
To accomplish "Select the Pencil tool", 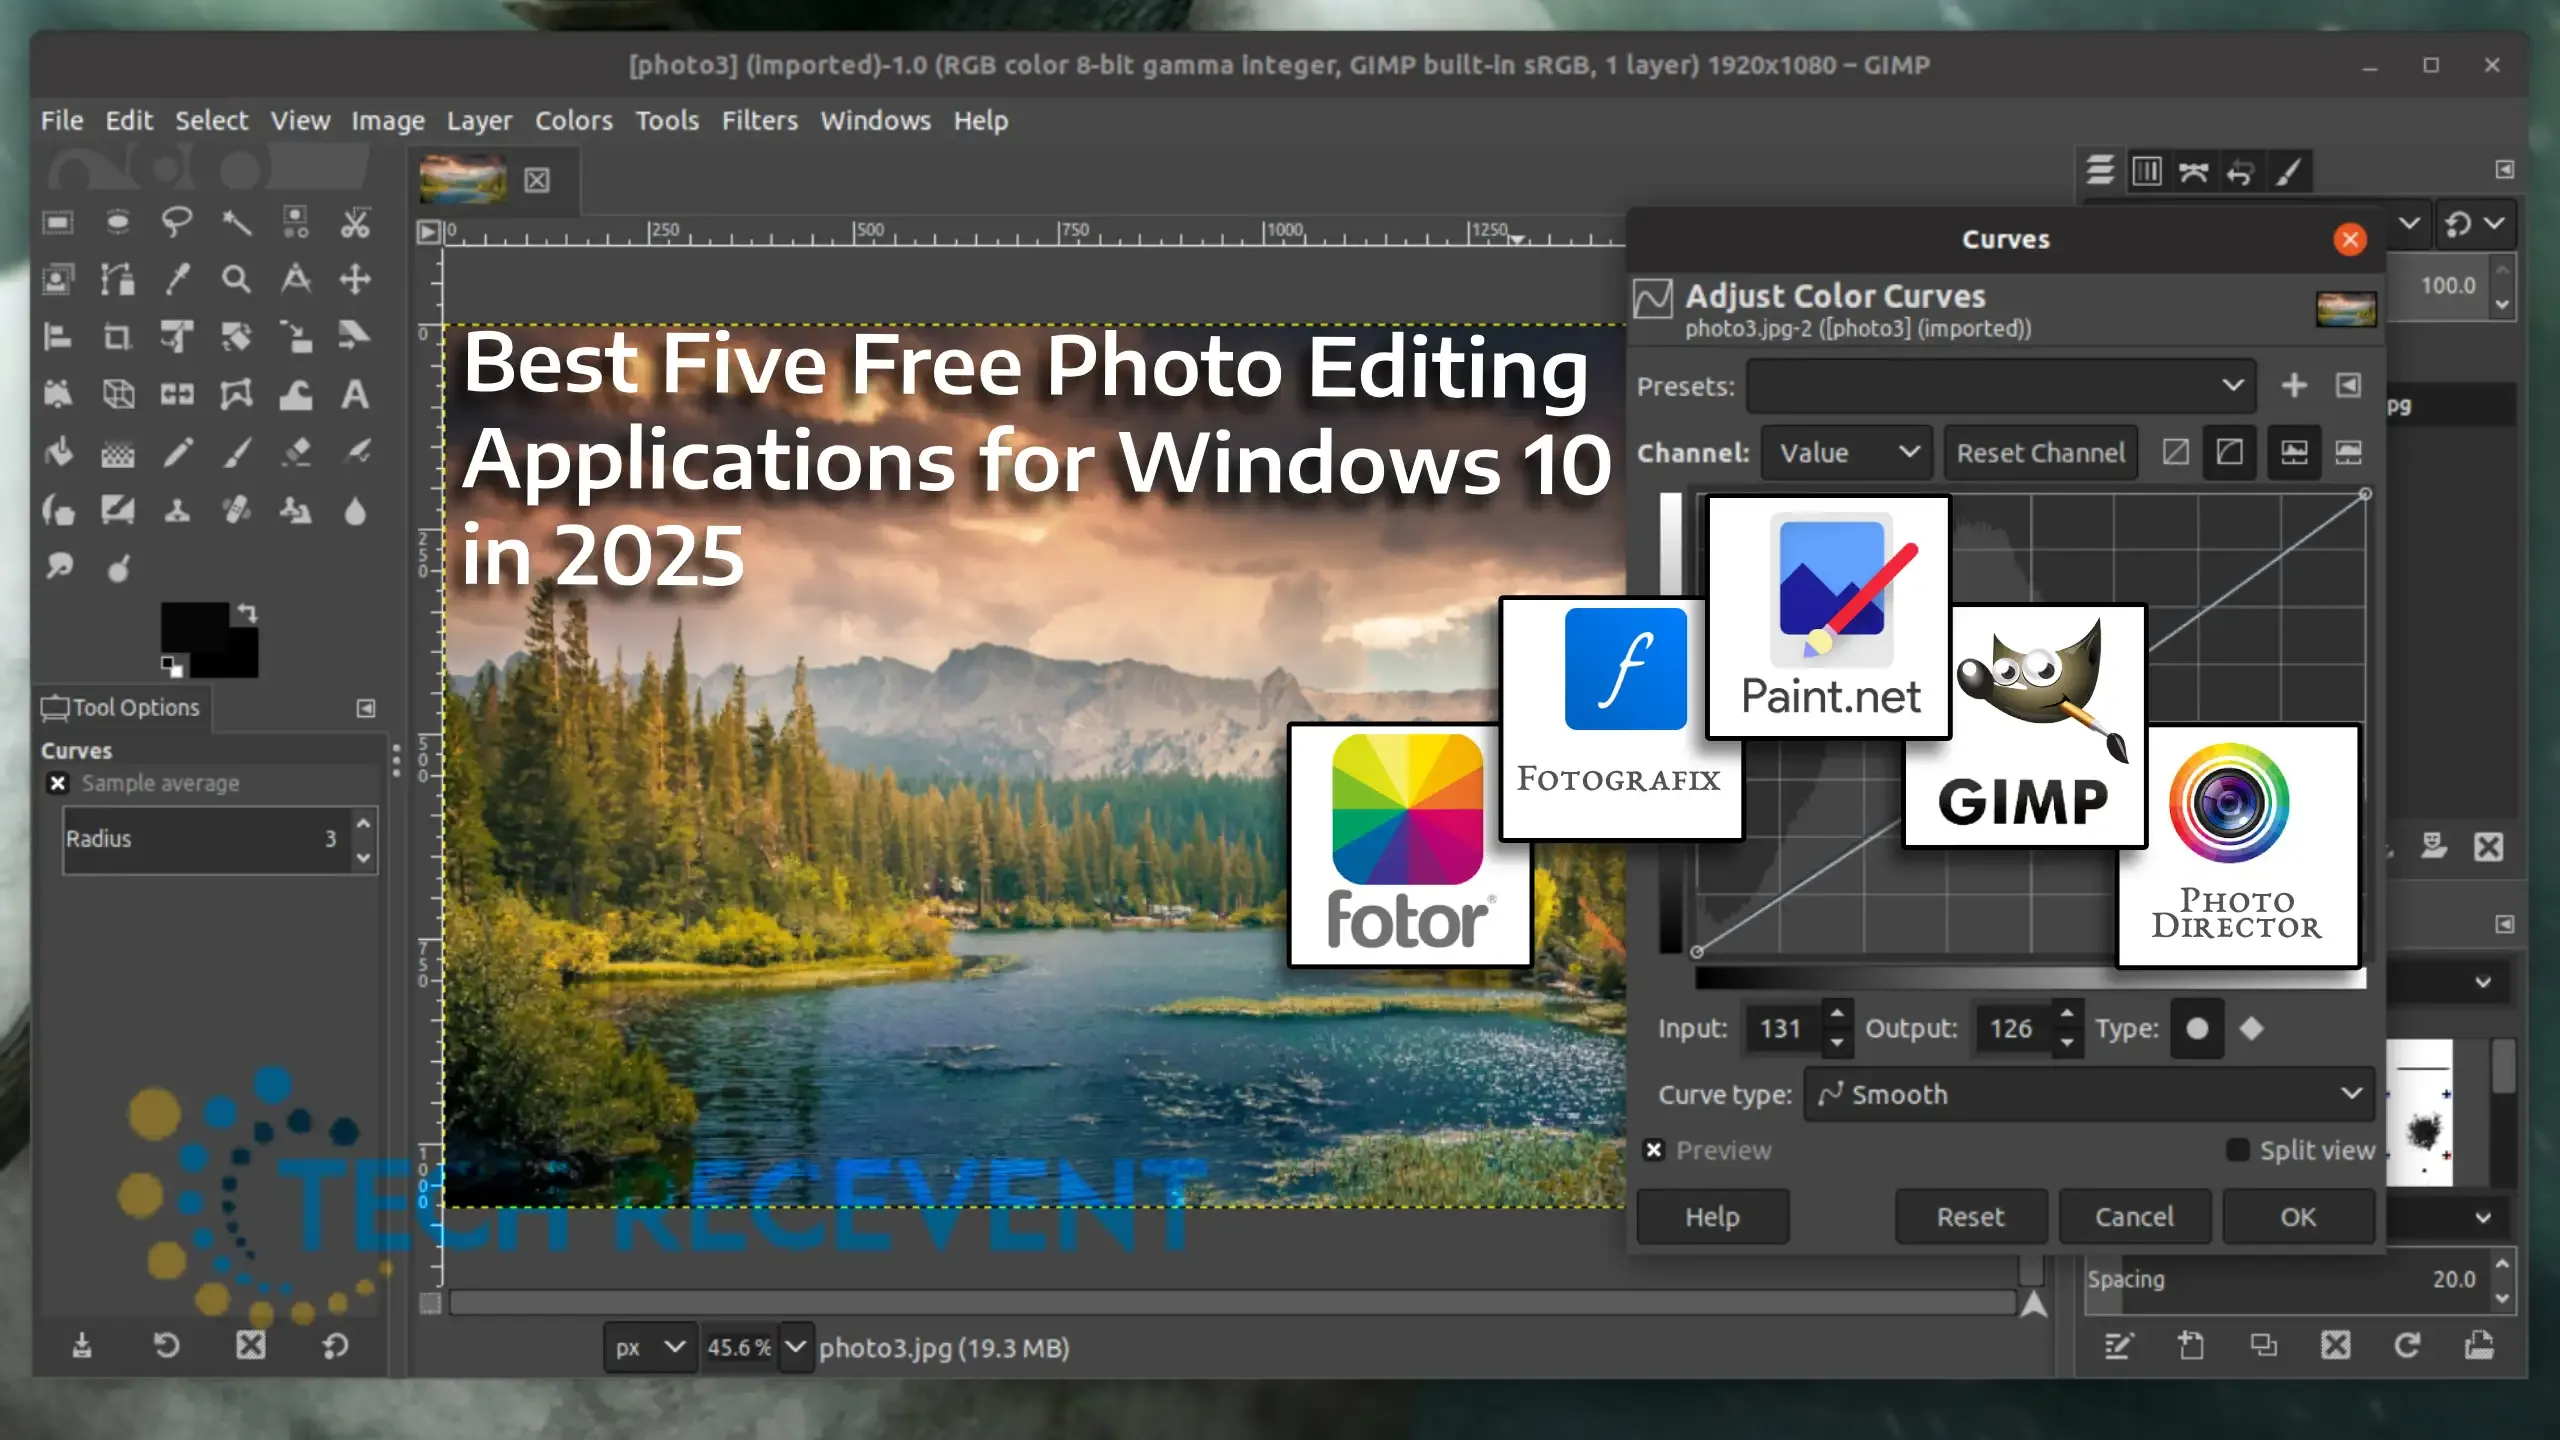I will 177,453.
